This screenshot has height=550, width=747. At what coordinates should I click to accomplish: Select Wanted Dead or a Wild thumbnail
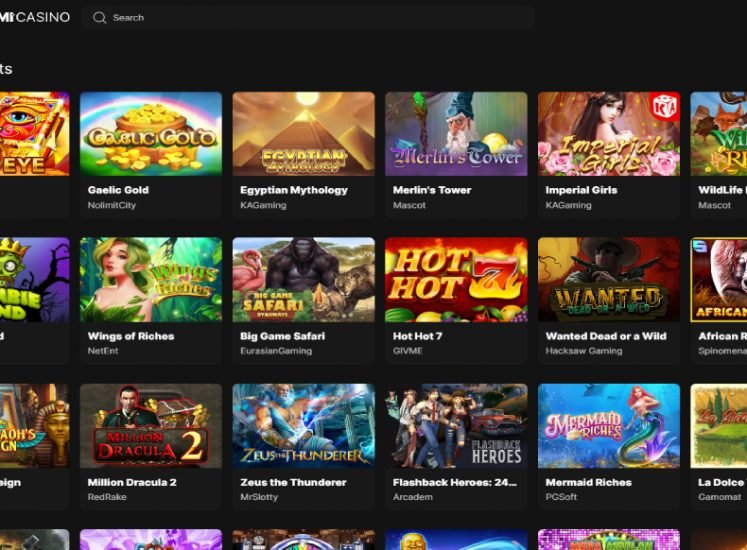coord(608,279)
